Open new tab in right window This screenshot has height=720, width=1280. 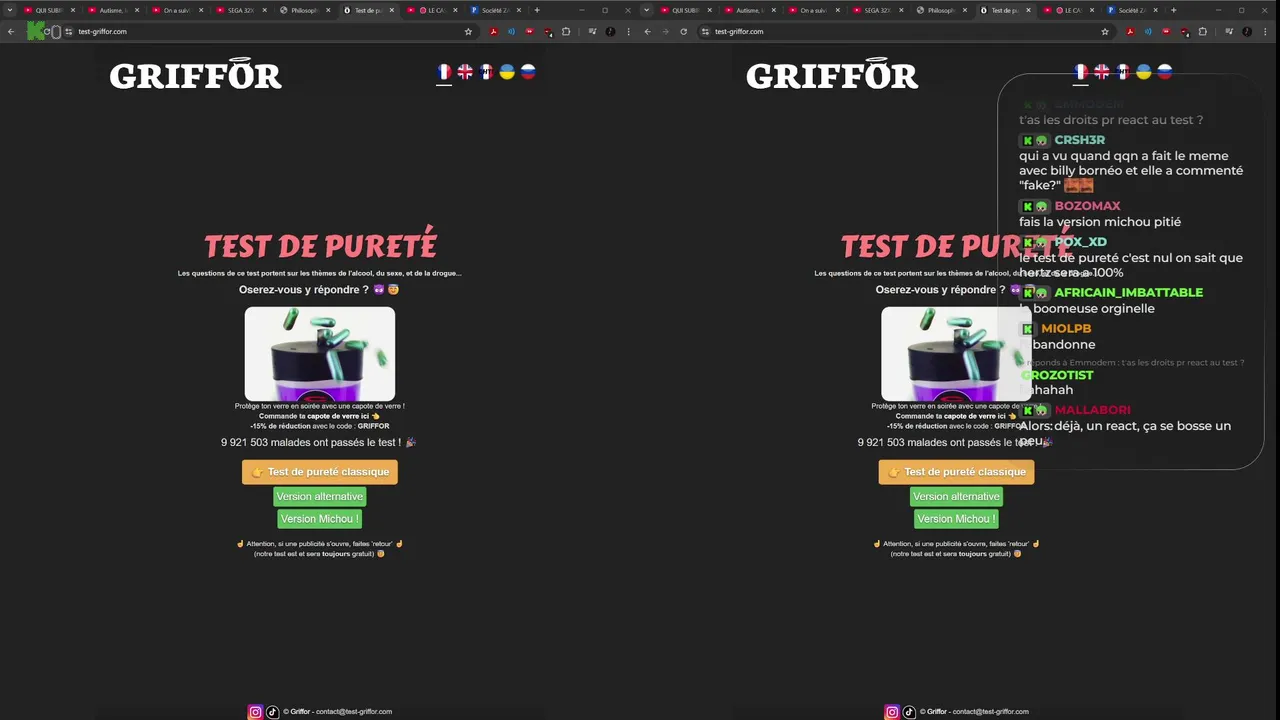click(1173, 10)
